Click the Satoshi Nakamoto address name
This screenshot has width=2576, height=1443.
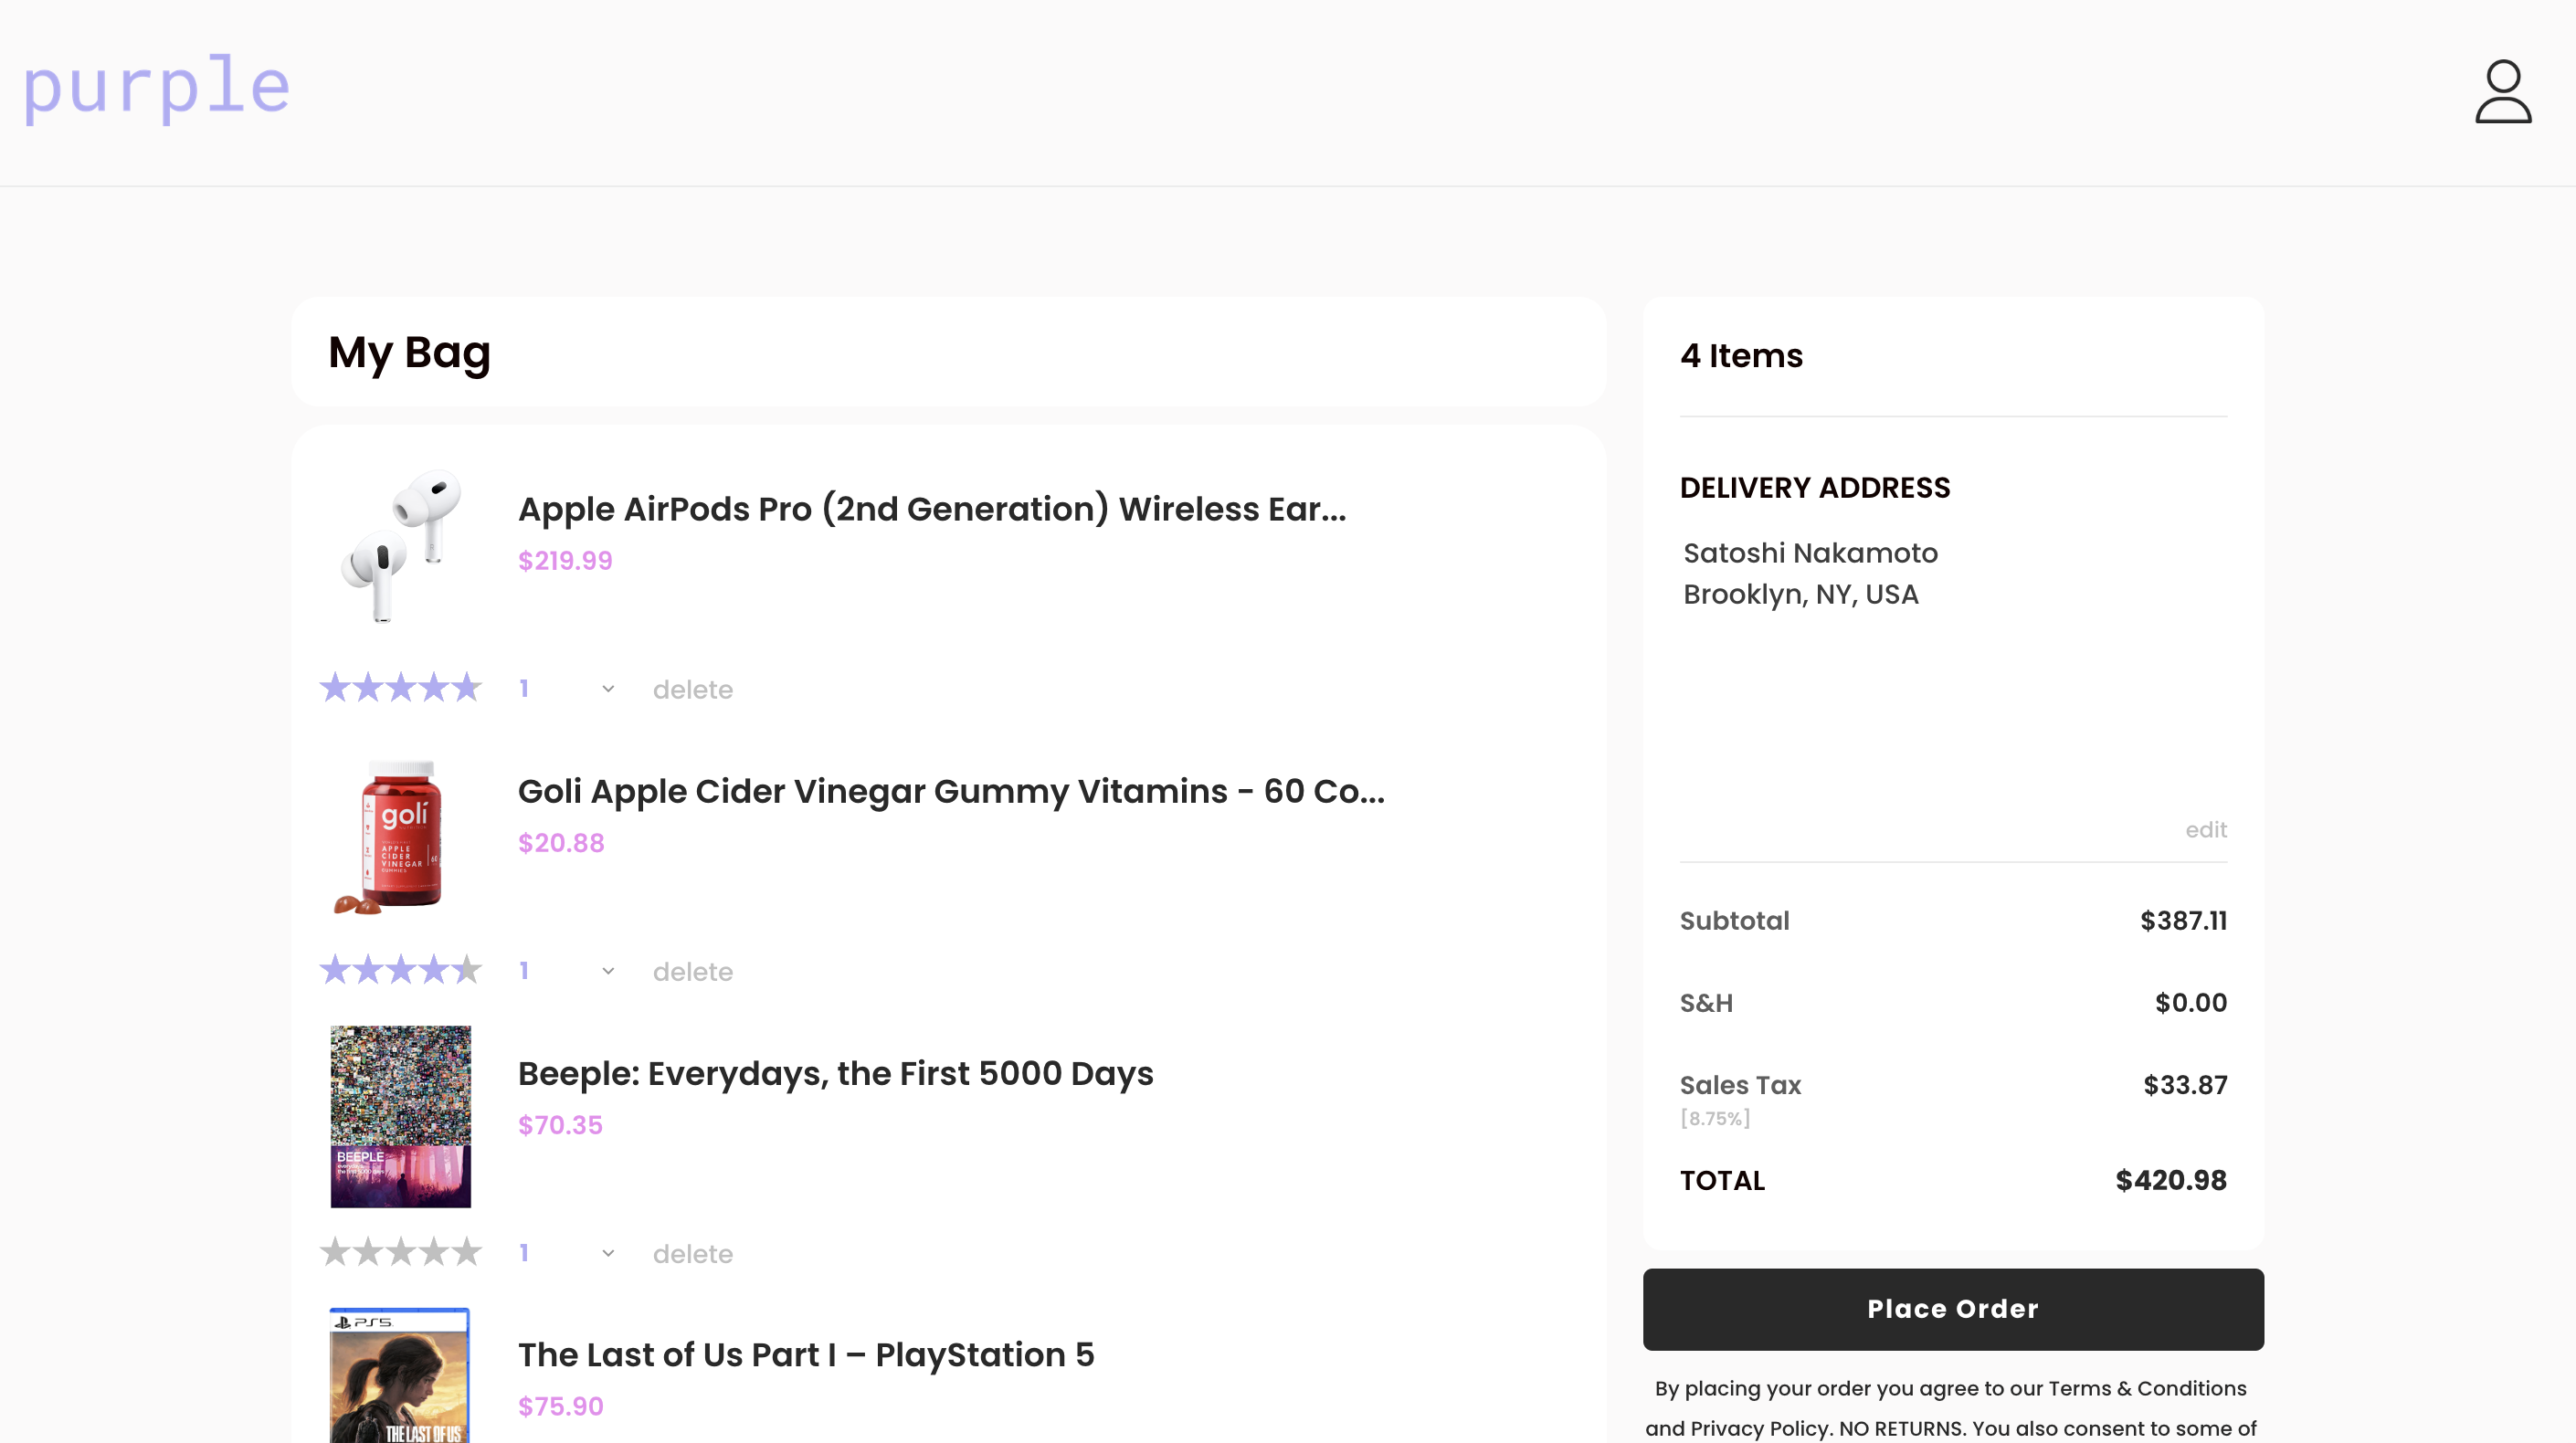point(1810,553)
